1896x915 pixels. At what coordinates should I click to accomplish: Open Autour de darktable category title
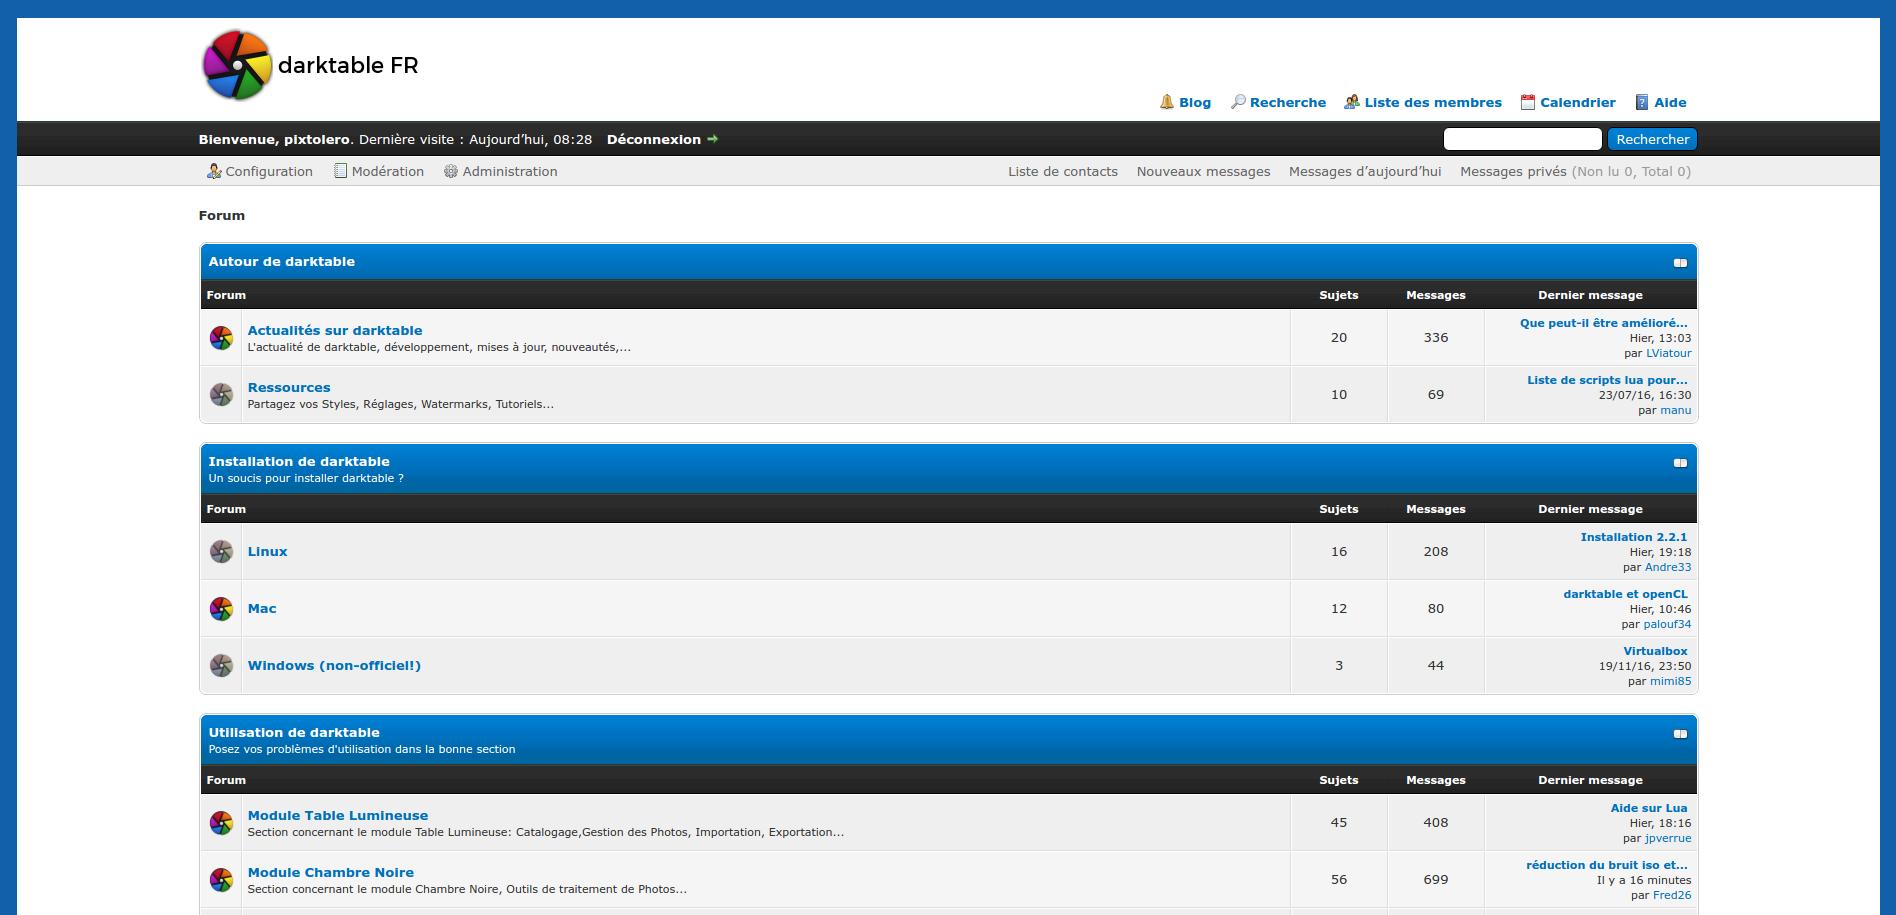[282, 261]
